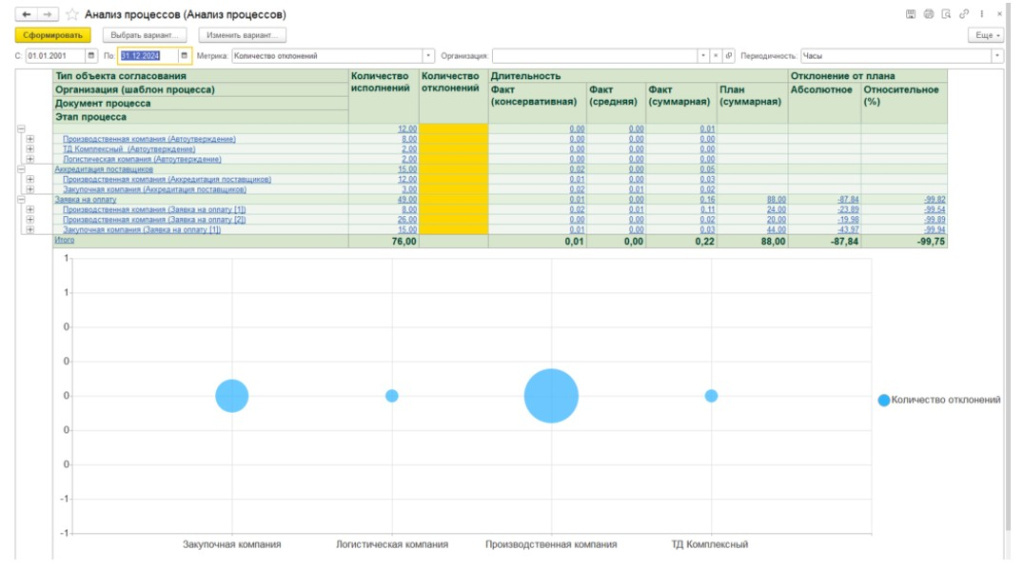
Task: Expand Логистическая компания (Автоутверждение) row
Action: pos(30,159)
